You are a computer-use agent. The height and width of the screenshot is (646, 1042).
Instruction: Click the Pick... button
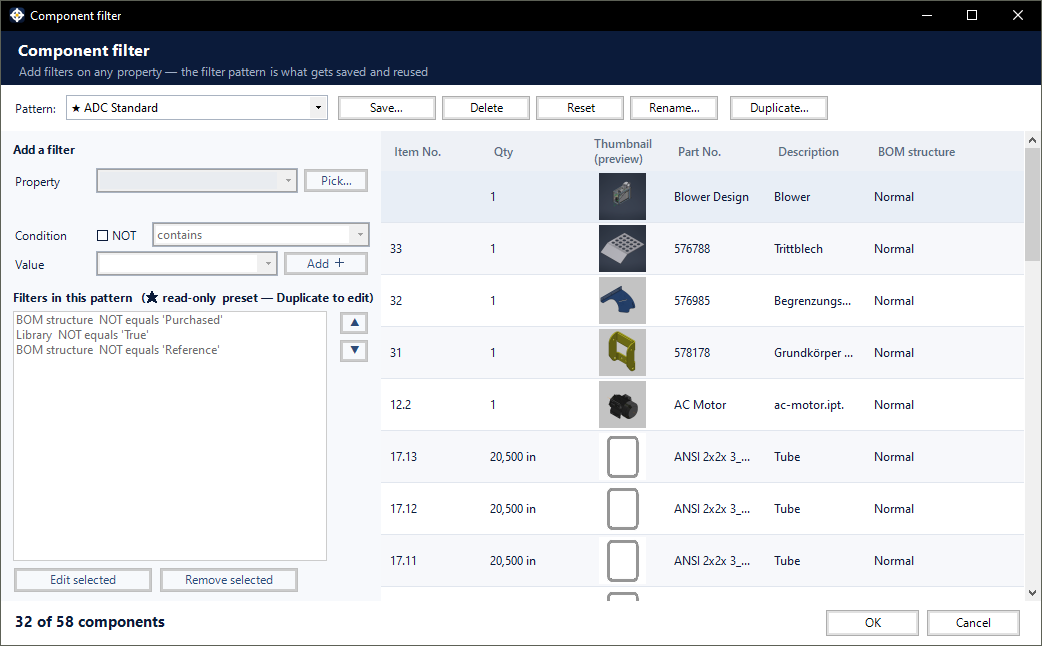click(336, 181)
